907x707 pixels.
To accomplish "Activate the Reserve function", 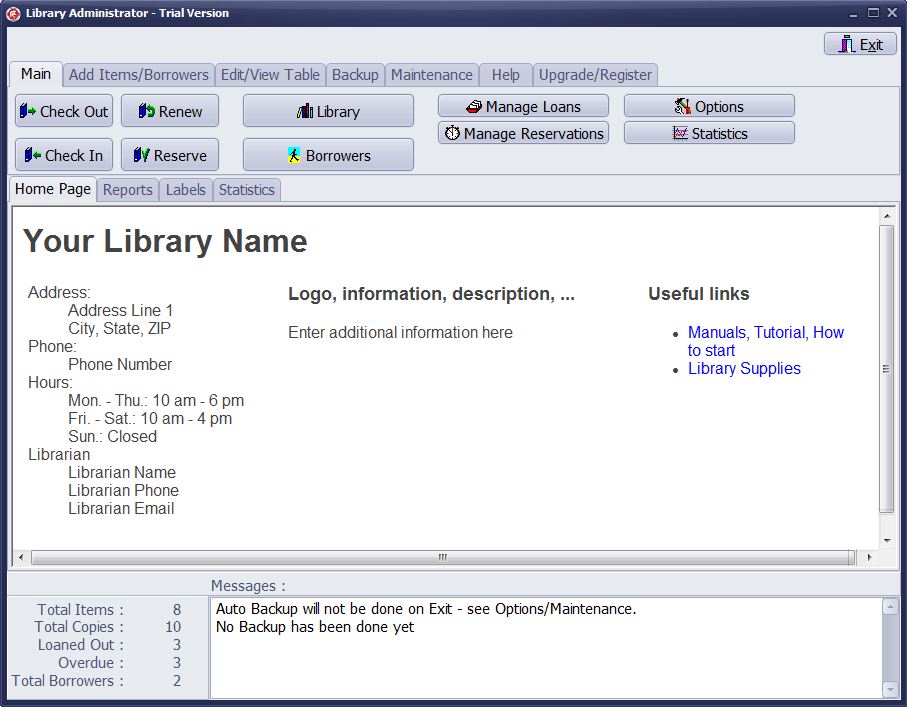I will (170, 155).
